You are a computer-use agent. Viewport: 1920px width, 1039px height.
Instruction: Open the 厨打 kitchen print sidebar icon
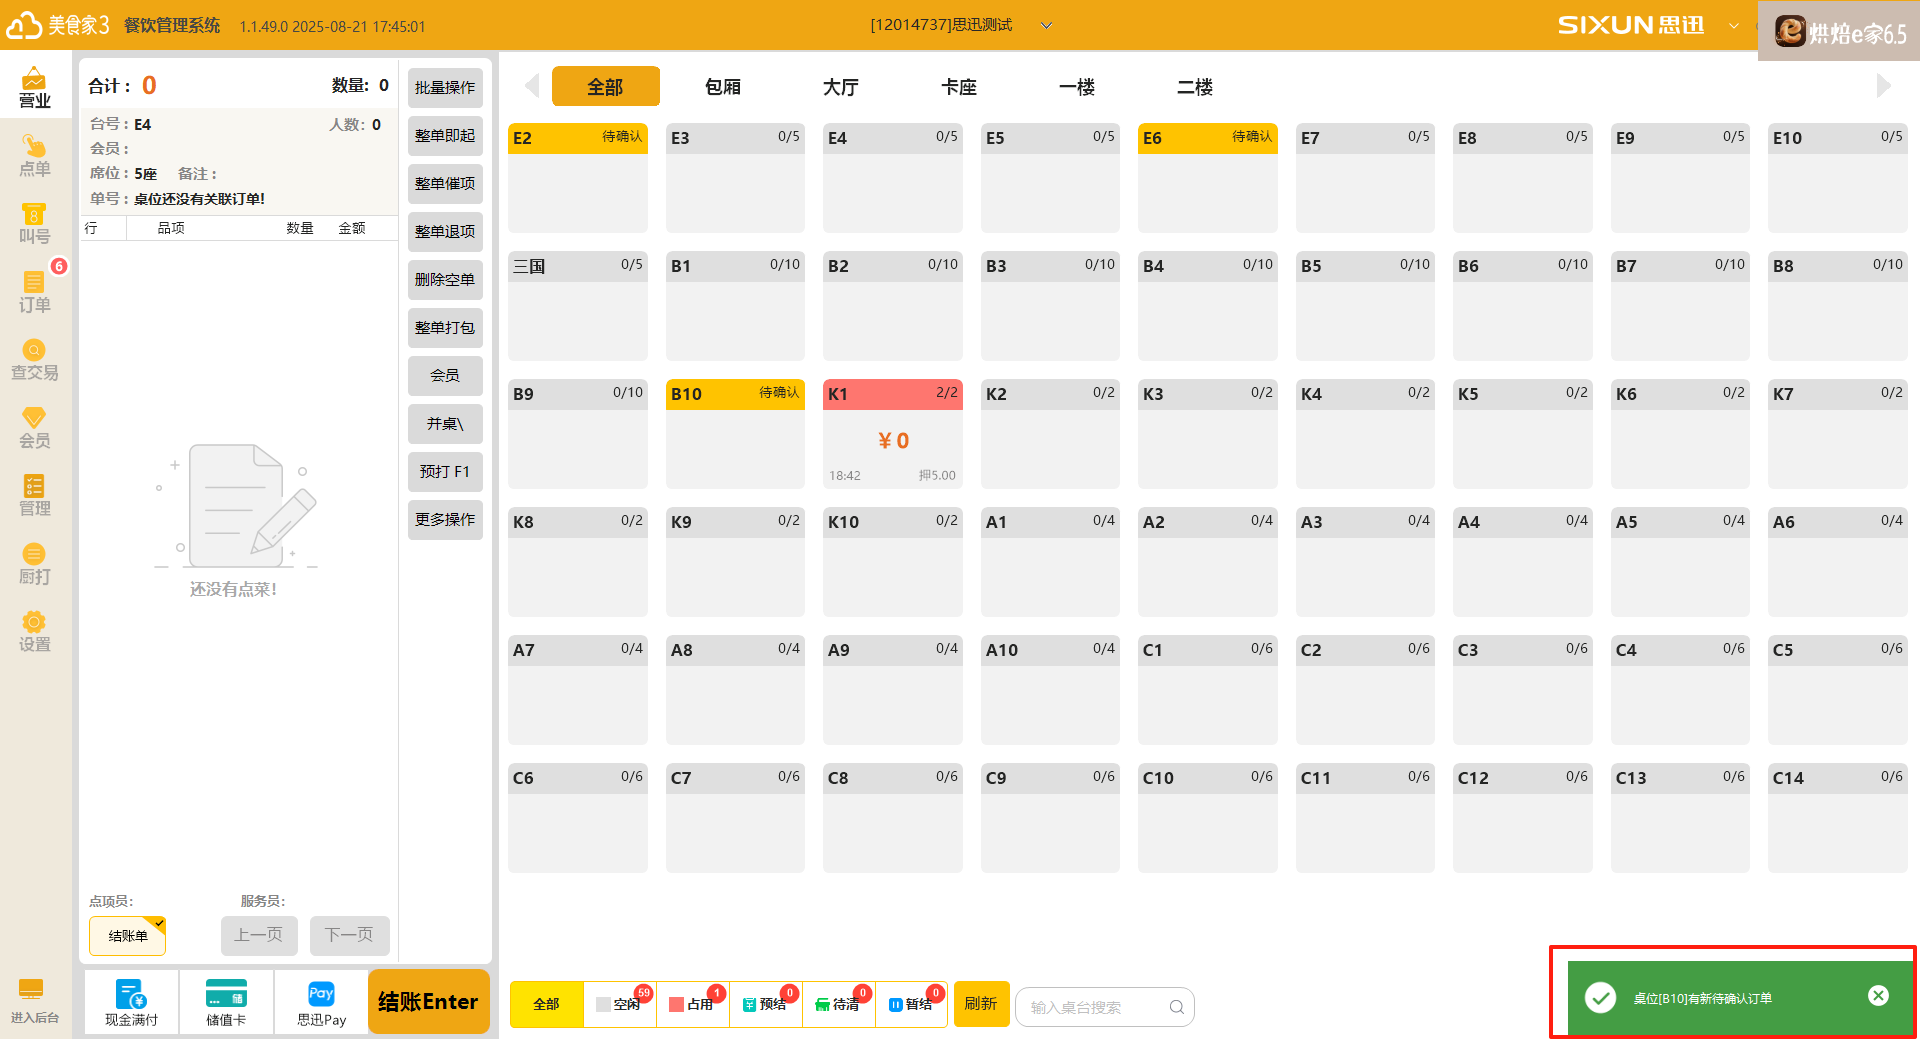point(34,563)
